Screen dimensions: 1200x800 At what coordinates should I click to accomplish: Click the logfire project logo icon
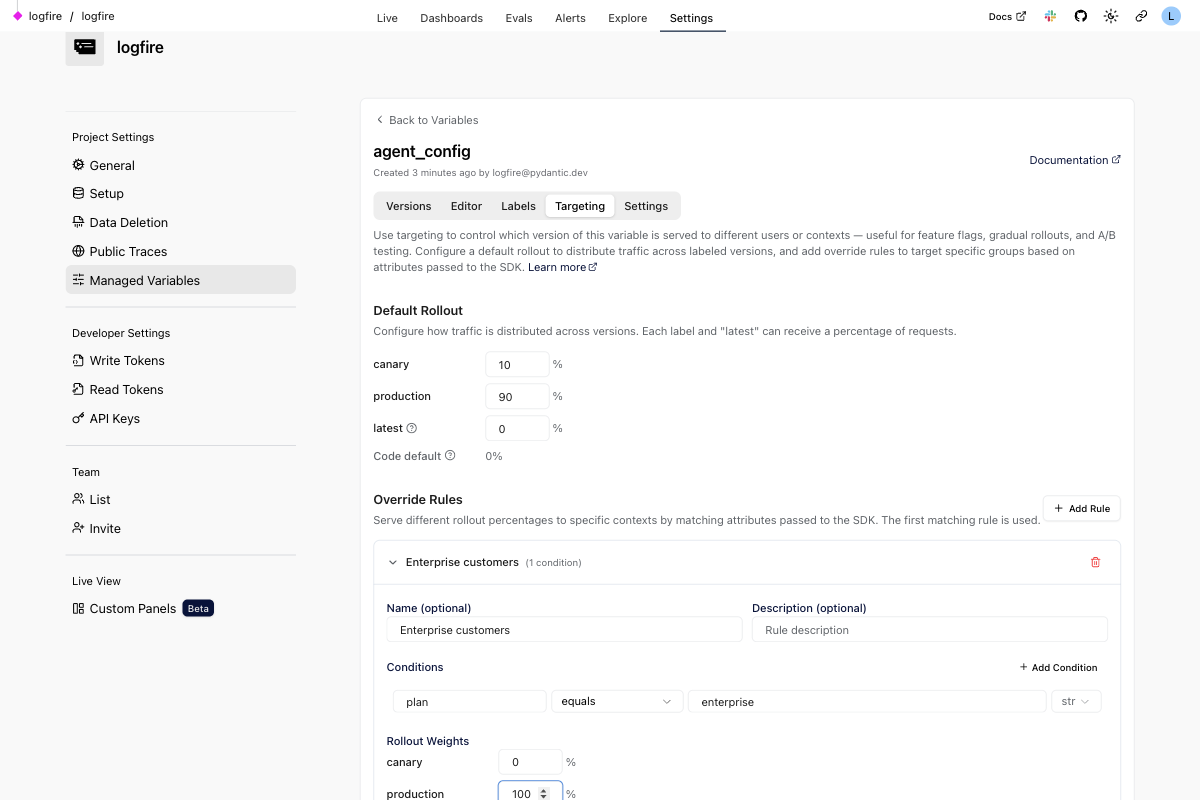coord(85,47)
